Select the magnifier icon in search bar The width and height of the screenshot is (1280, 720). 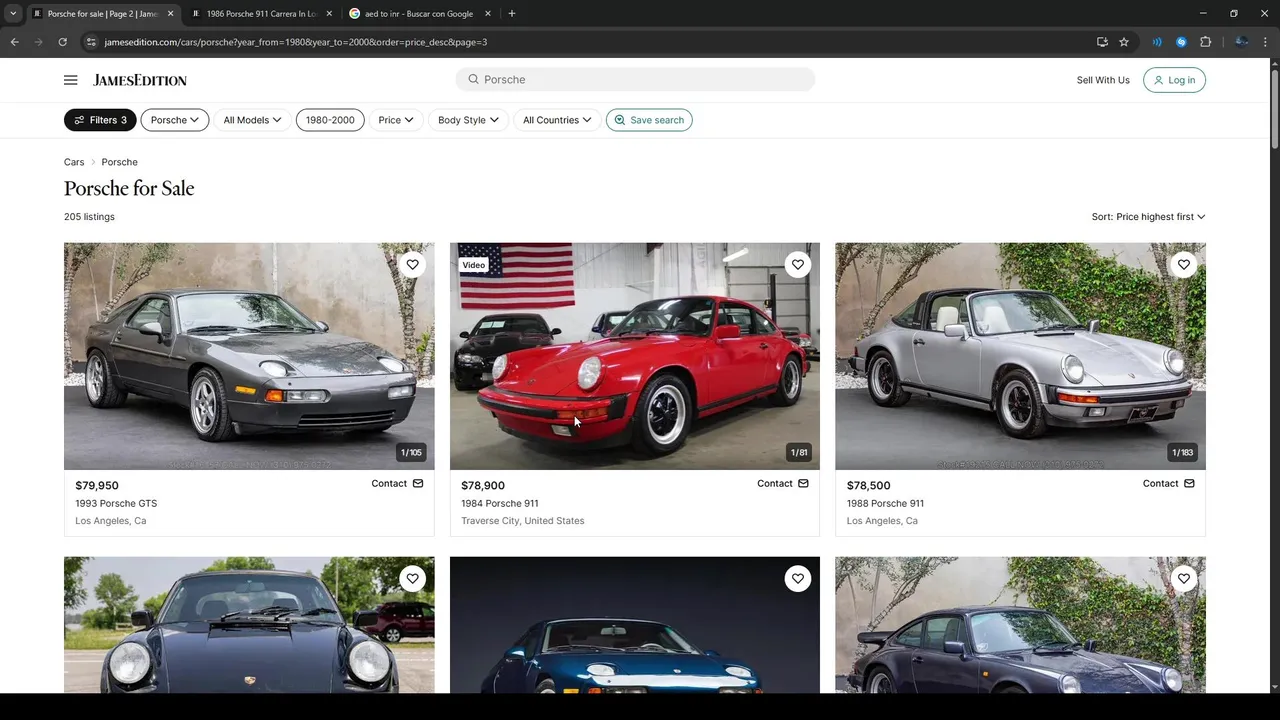click(473, 79)
